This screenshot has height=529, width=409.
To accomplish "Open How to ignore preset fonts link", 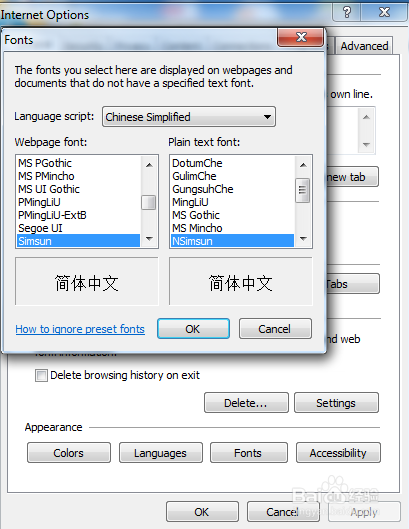I will 80,329.
